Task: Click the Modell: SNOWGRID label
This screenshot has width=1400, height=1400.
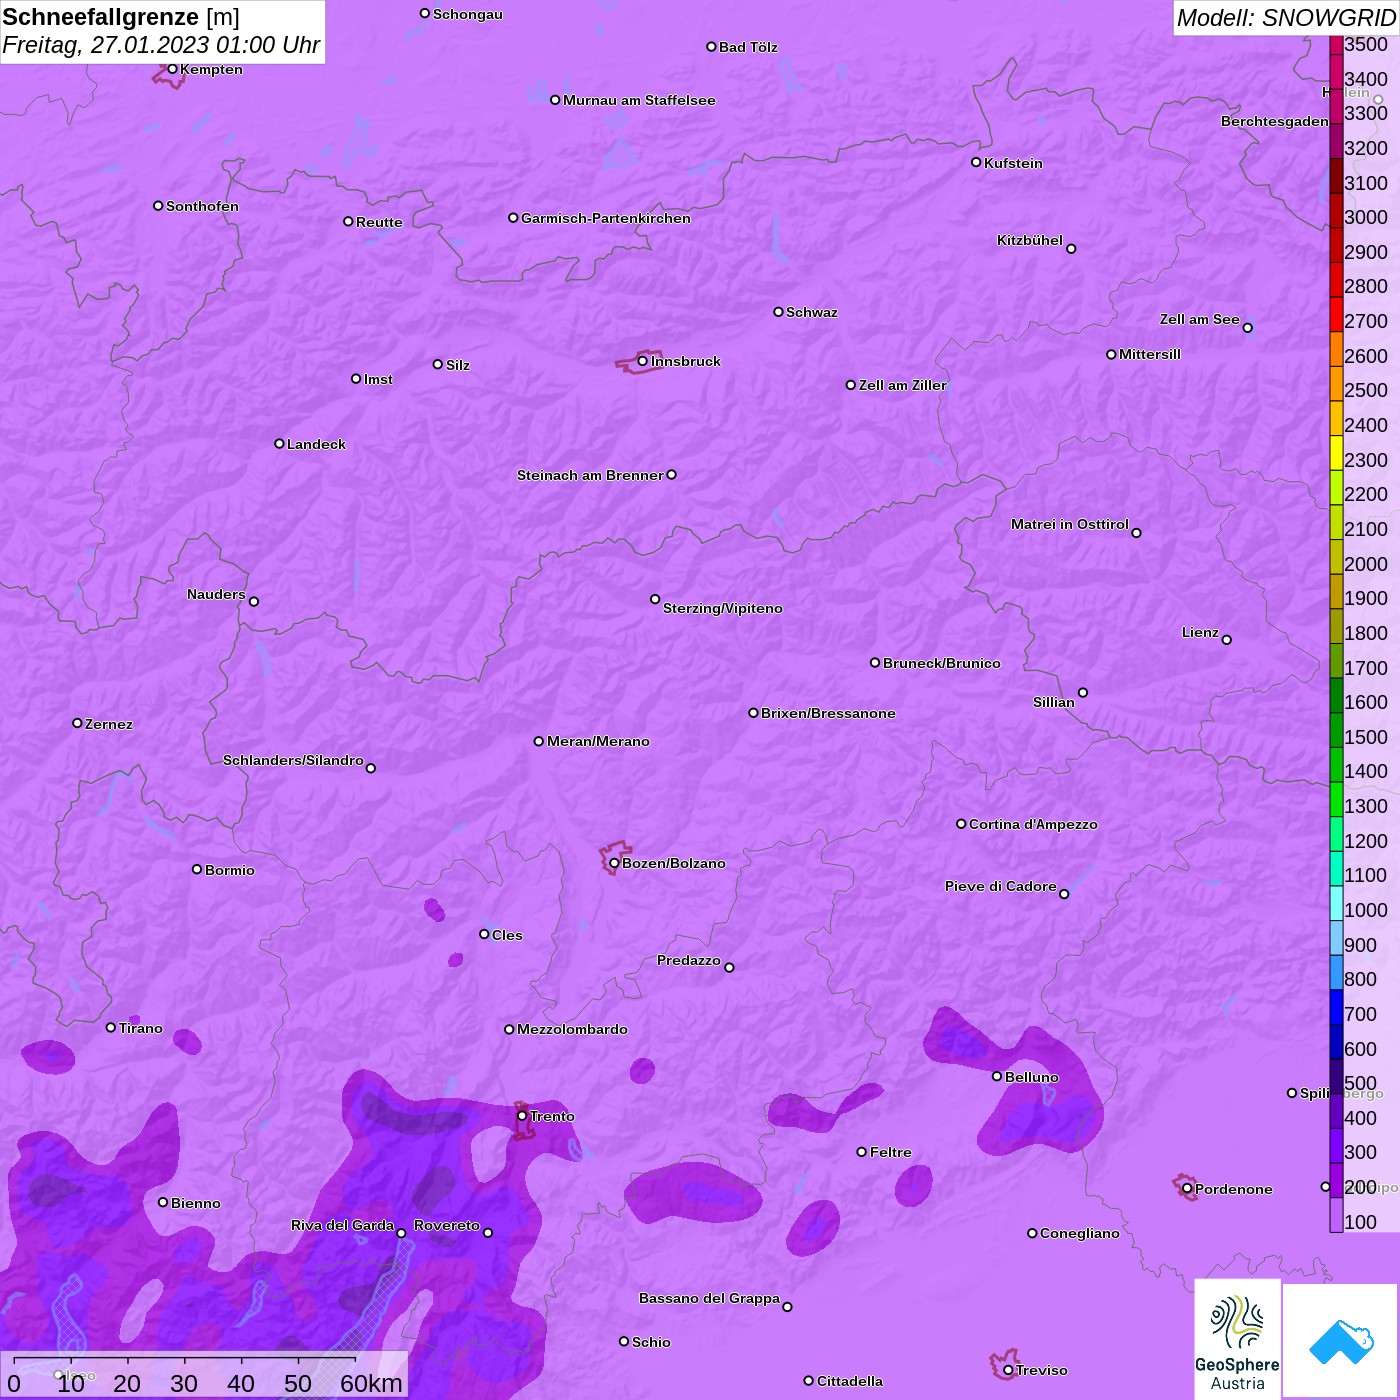Action: pyautogui.click(x=1286, y=18)
